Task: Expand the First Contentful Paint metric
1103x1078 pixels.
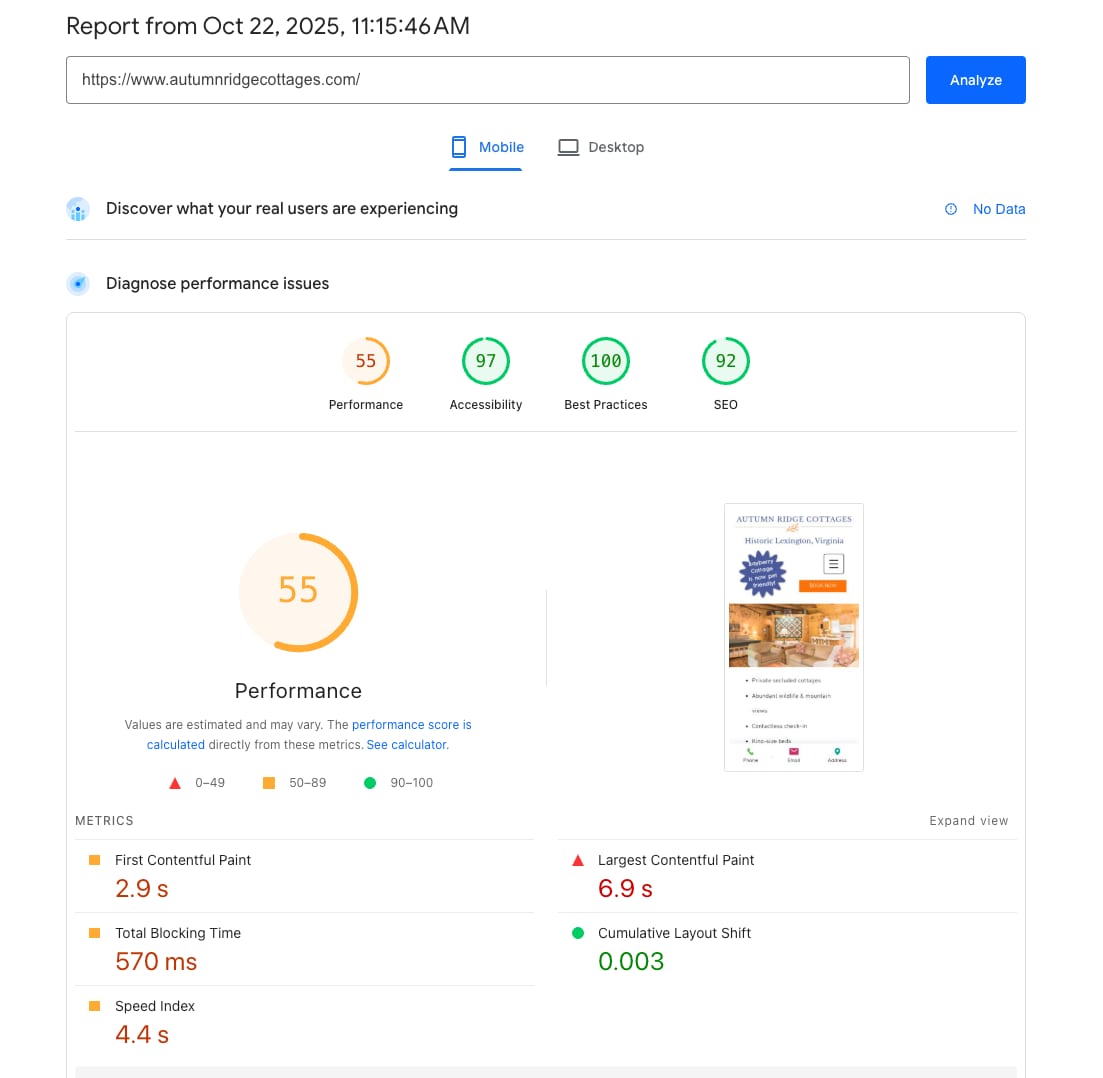Action: 183,860
